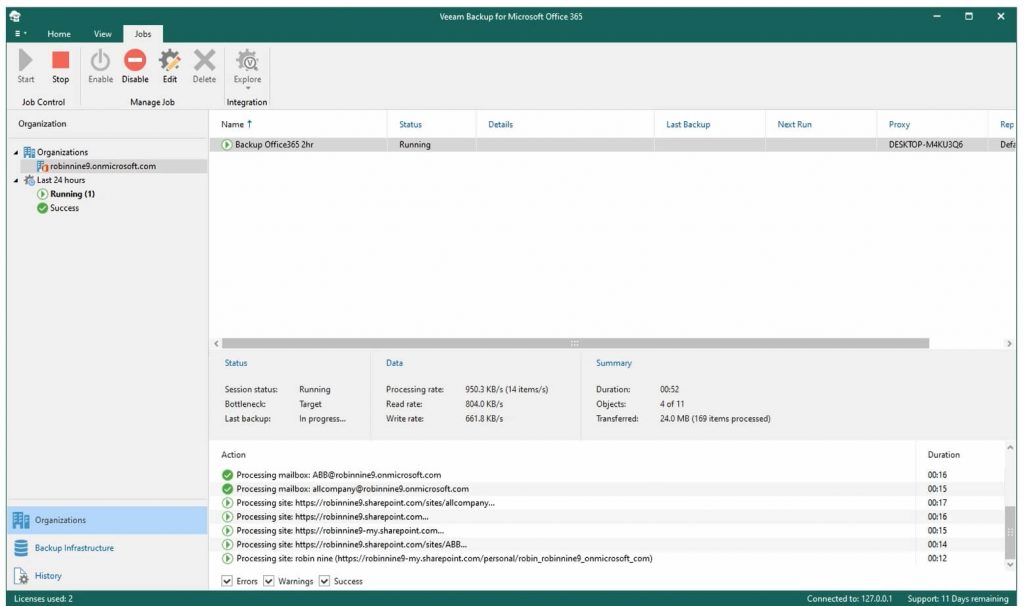Stop the running backup job
The width and height of the screenshot is (1024, 606).
[60, 66]
